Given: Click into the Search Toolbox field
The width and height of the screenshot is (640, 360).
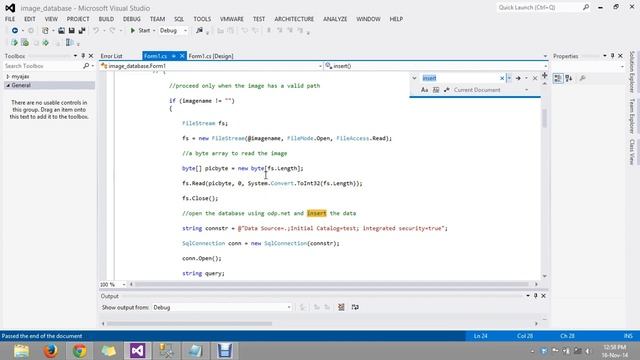Looking at the screenshot, I should pos(43,66).
